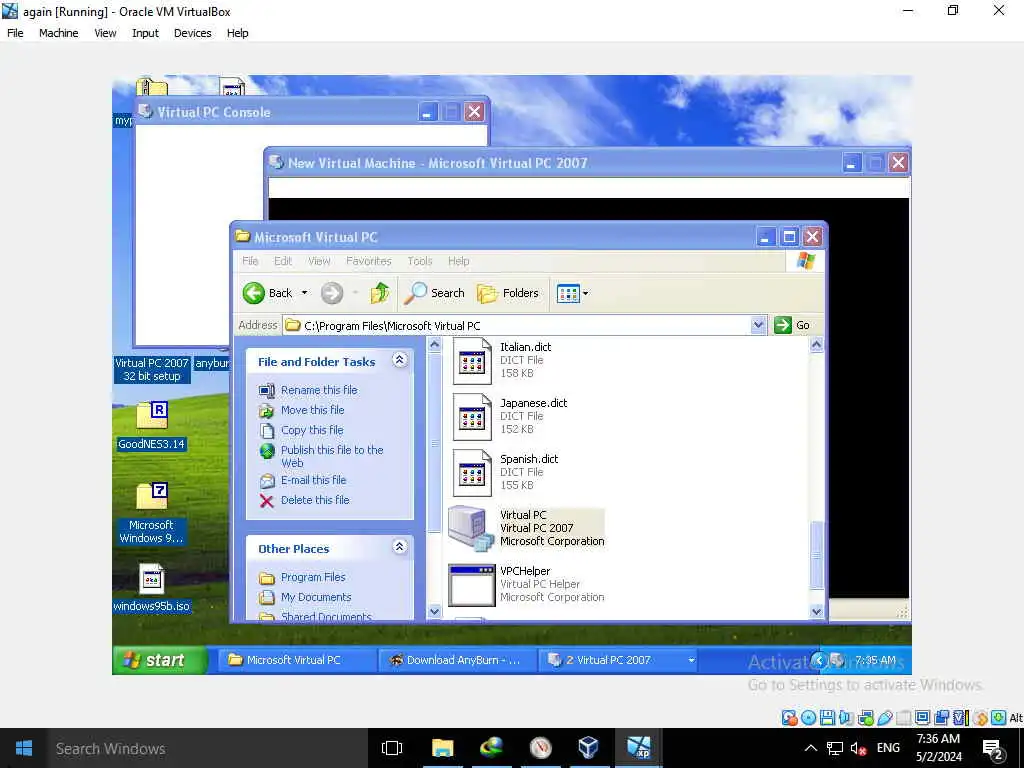Open the Explorer View menu
The width and height of the screenshot is (1024, 768).
(319, 261)
